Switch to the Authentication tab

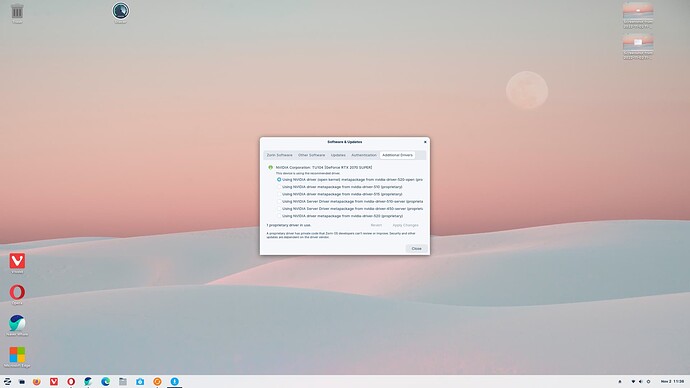[x=364, y=155]
